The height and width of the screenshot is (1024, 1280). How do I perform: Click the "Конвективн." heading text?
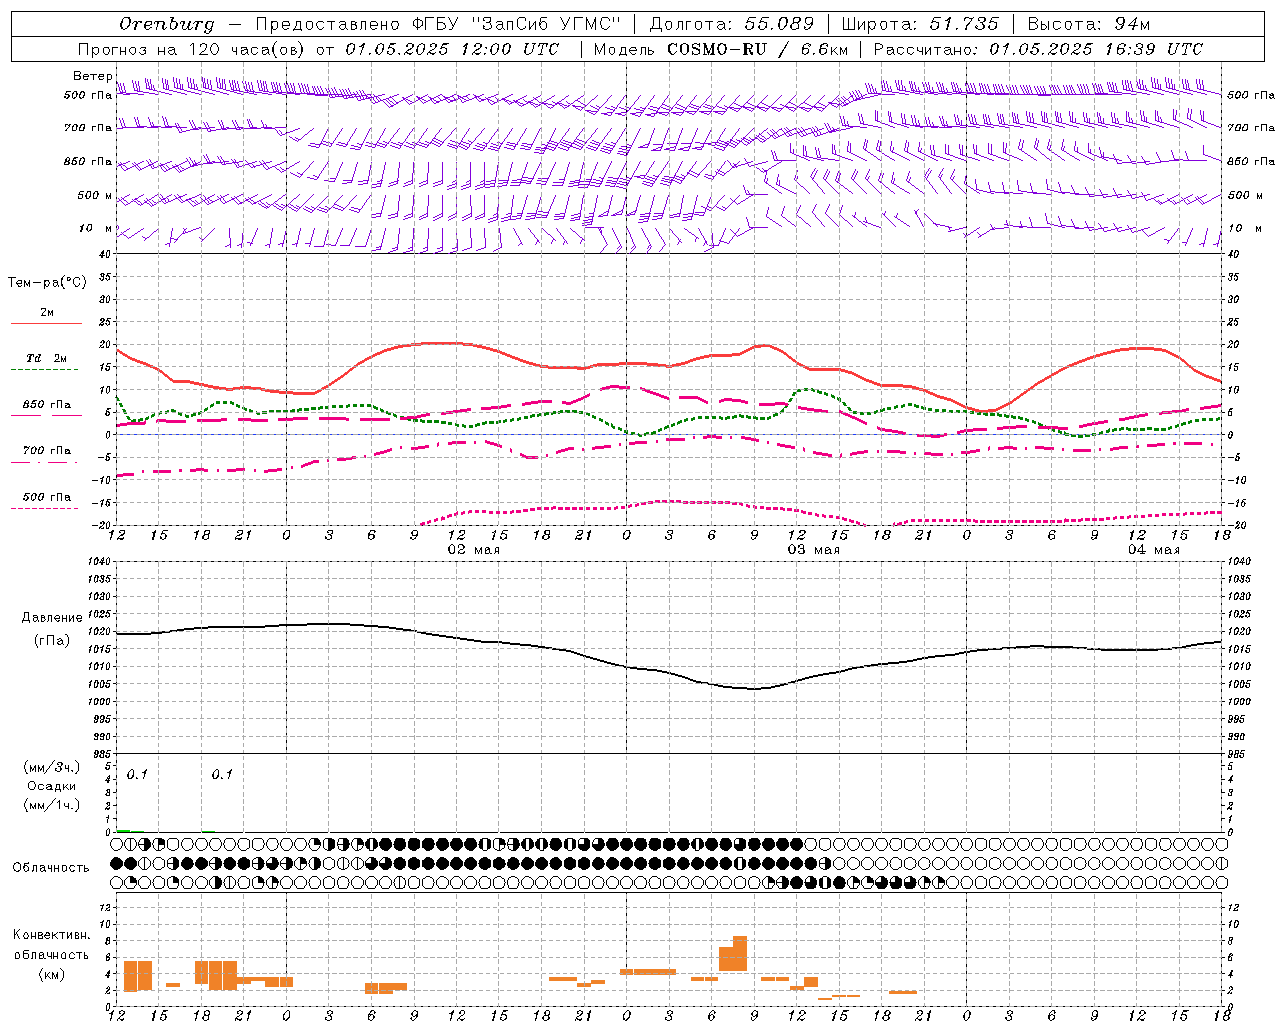pyautogui.click(x=51, y=935)
